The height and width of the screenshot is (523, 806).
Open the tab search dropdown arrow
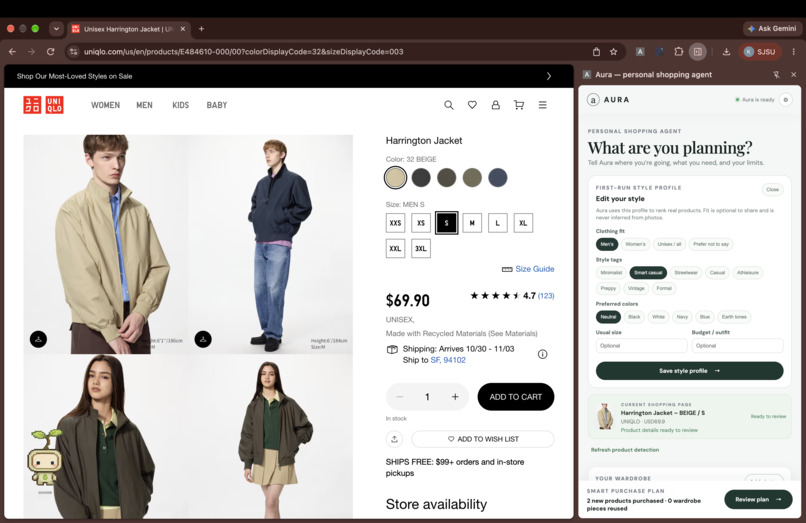[x=56, y=29]
